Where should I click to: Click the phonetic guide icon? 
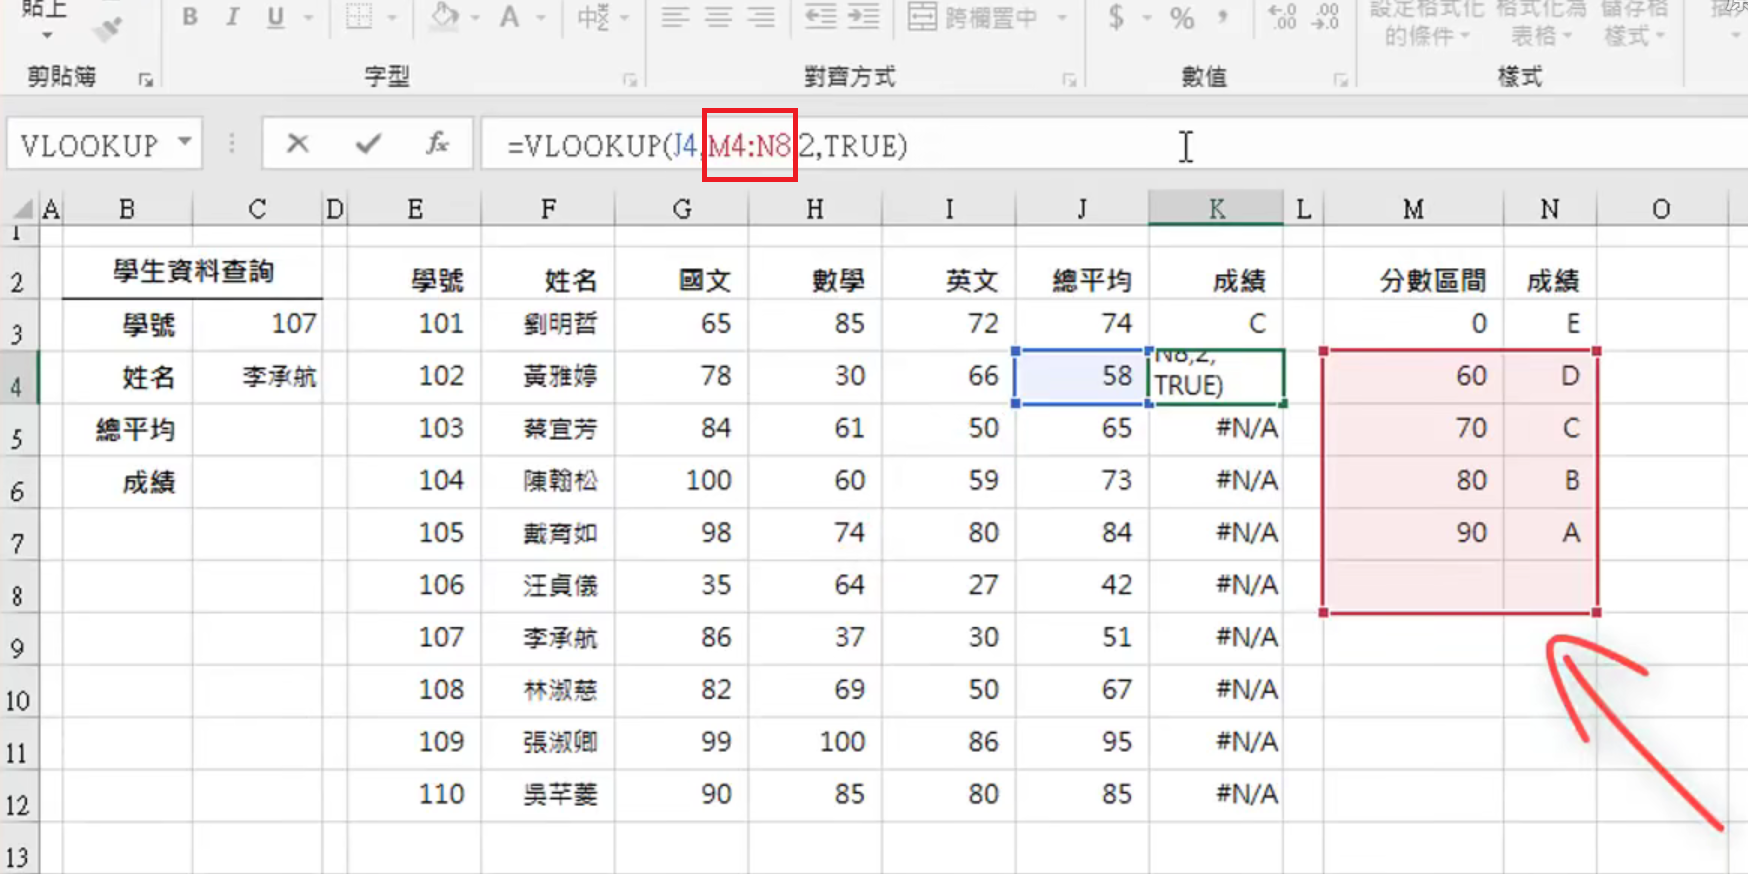593,17
